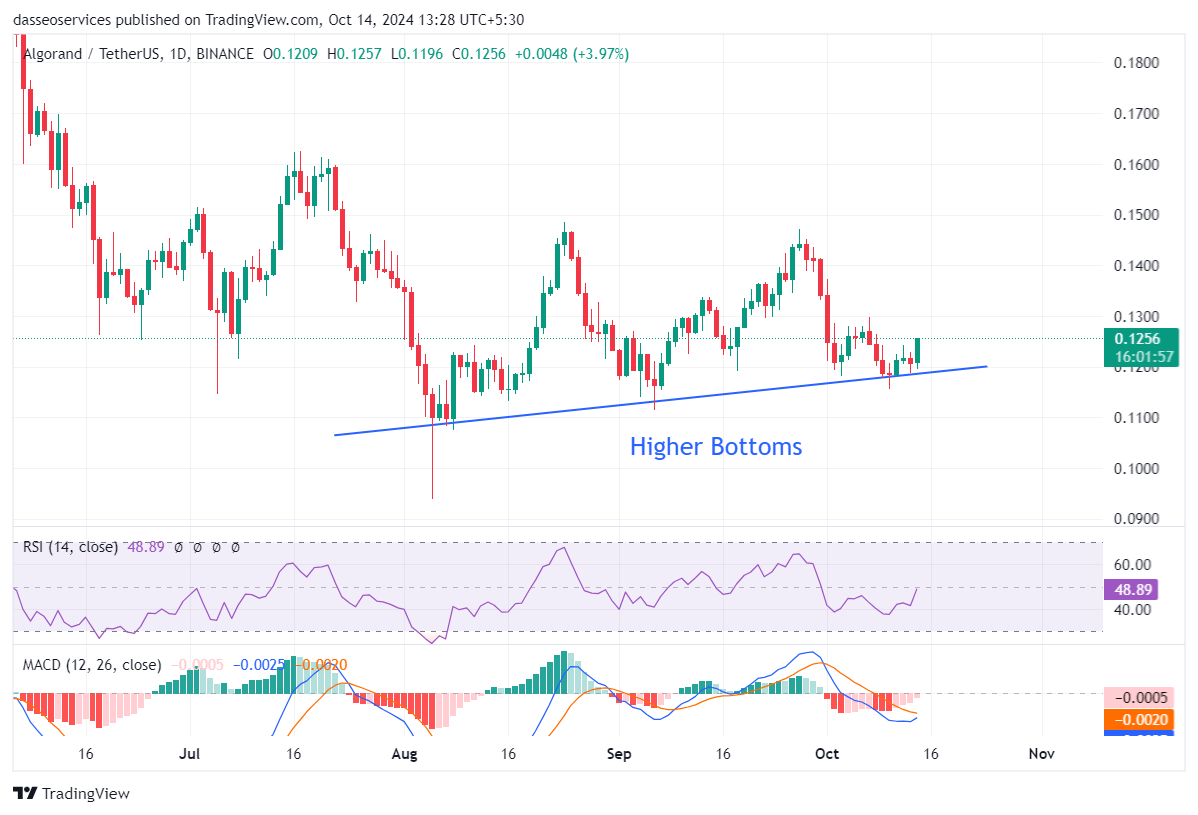Click the Jul label on date axis

(x=190, y=753)
